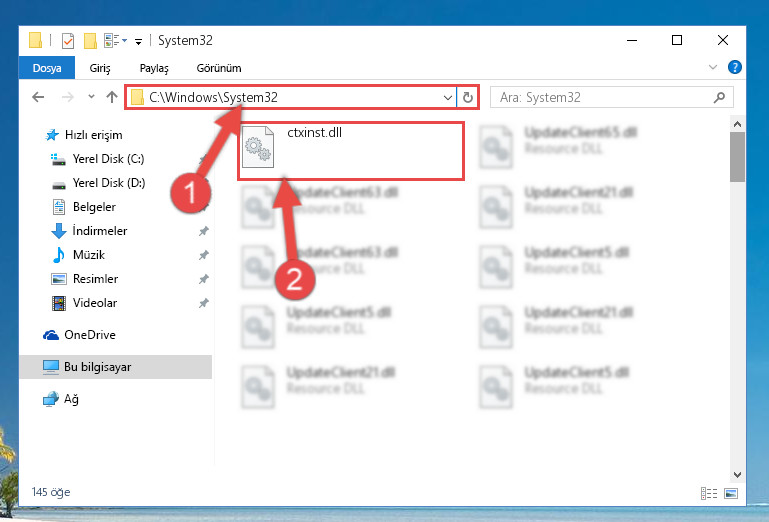The image size is (769, 522).
Task: Open recent locations dropdown arrow
Action: click(91, 97)
